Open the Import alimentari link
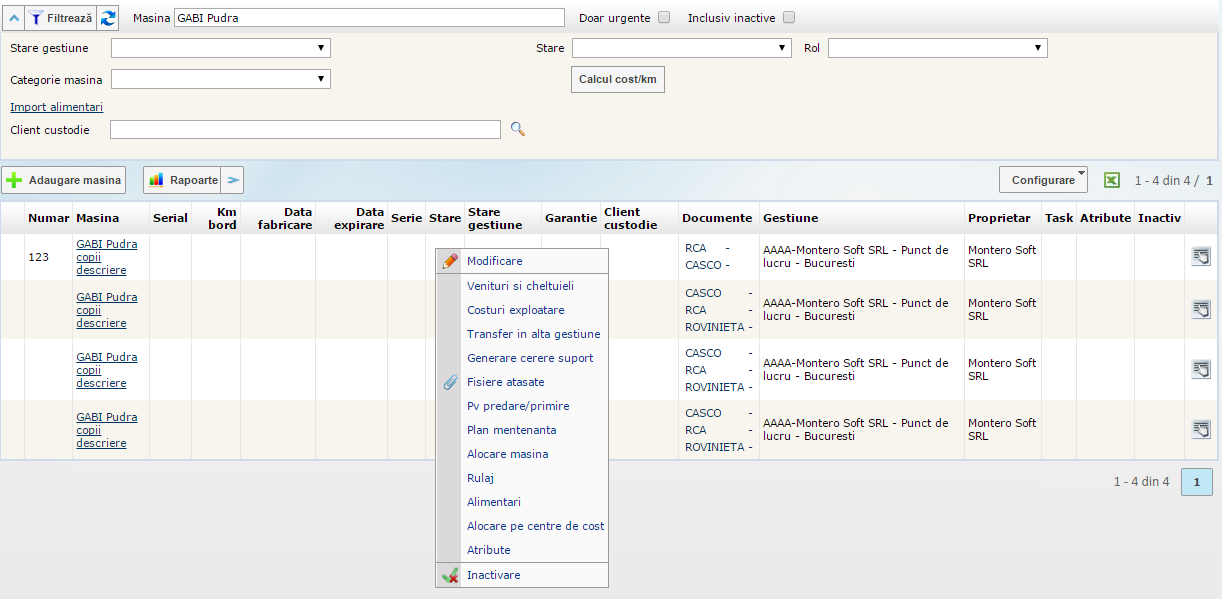Viewport: 1222px width, 599px height. (x=56, y=107)
